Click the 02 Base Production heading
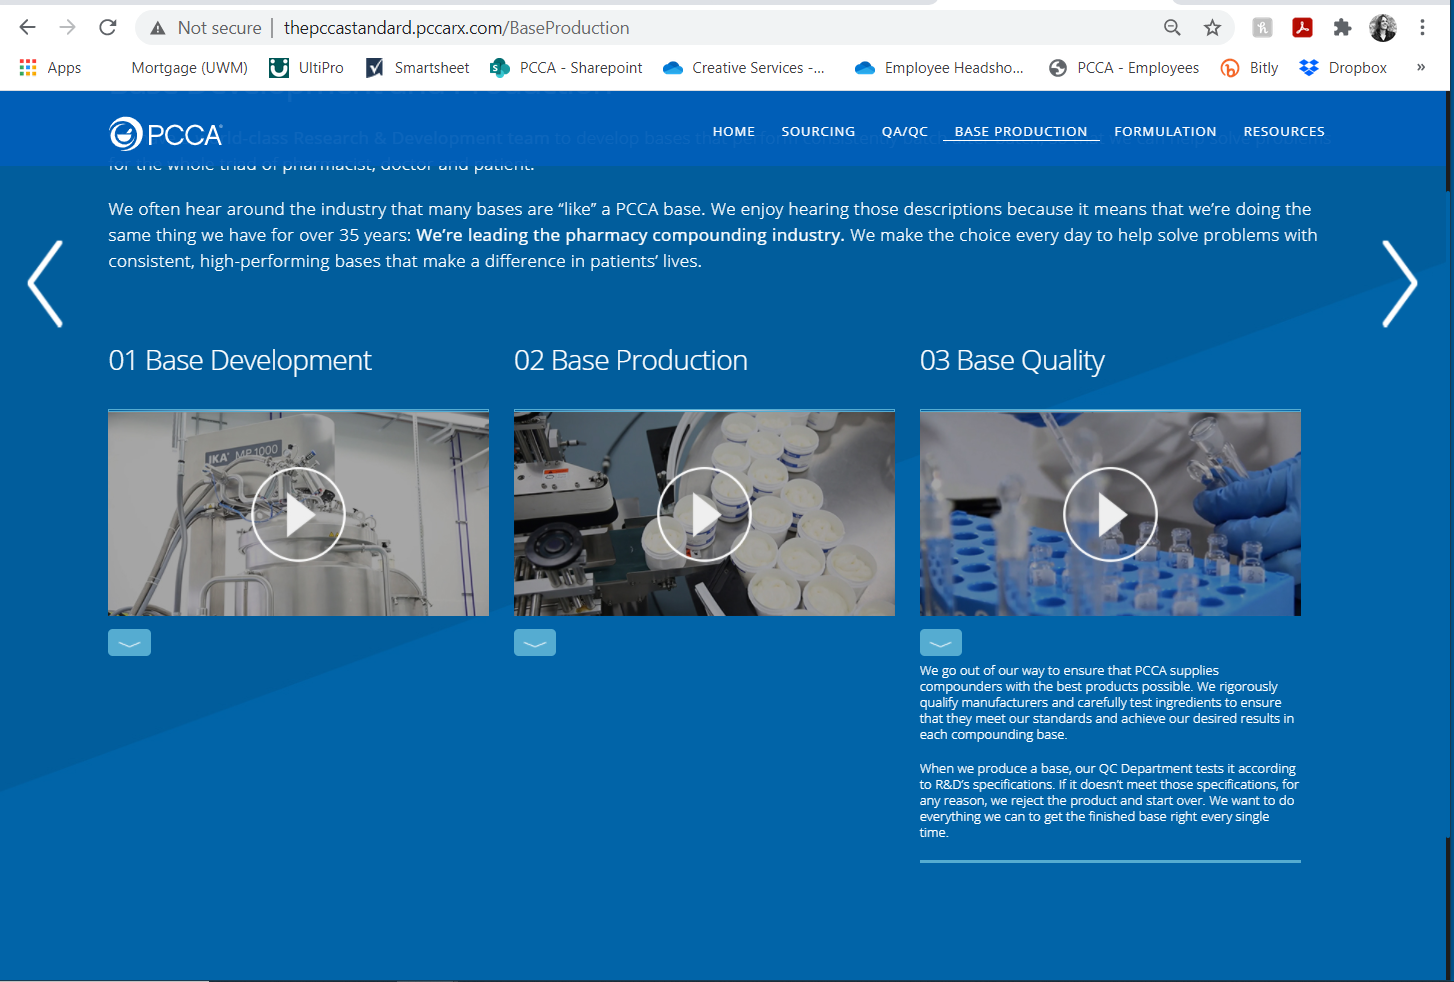Screen dimensions: 1454x982 (x=631, y=360)
